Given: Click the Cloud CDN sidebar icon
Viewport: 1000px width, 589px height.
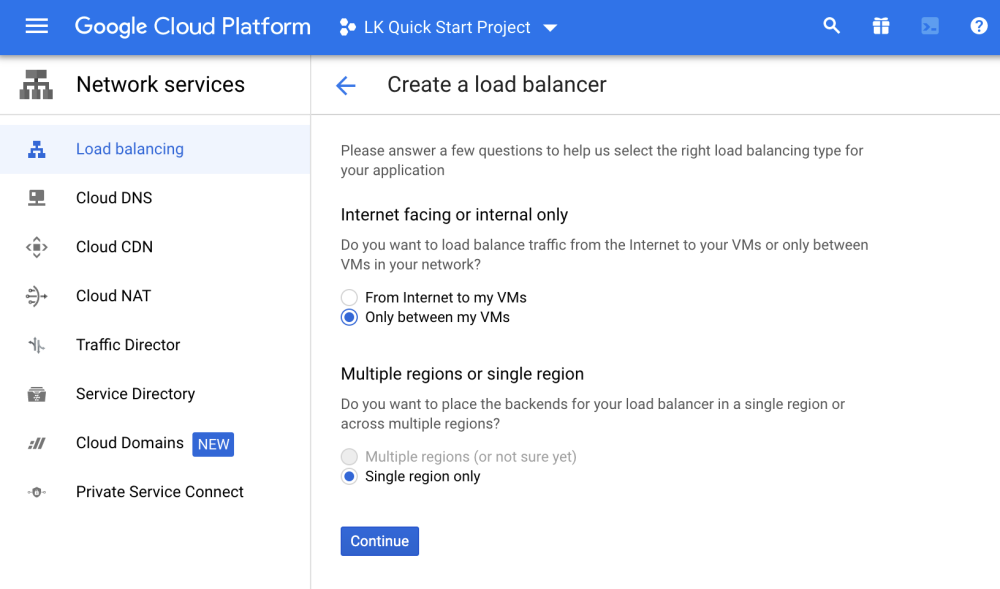Looking at the screenshot, I should pos(37,247).
